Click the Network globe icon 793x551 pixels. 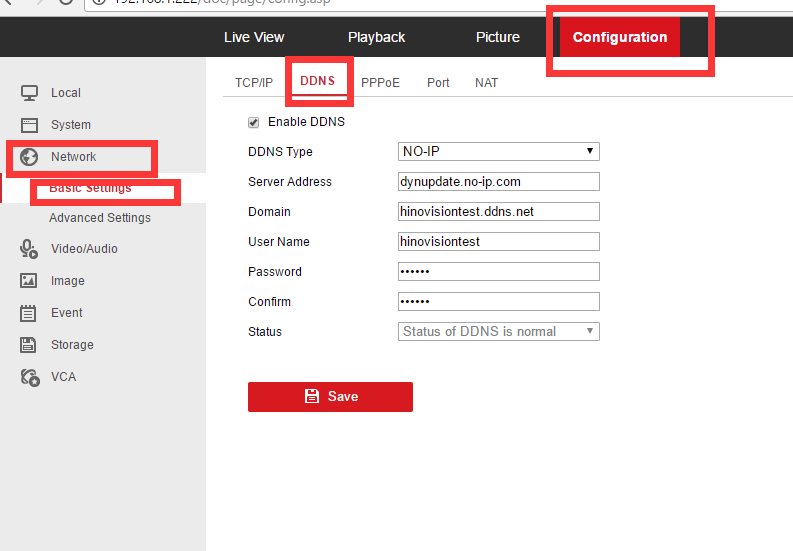(x=29, y=157)
